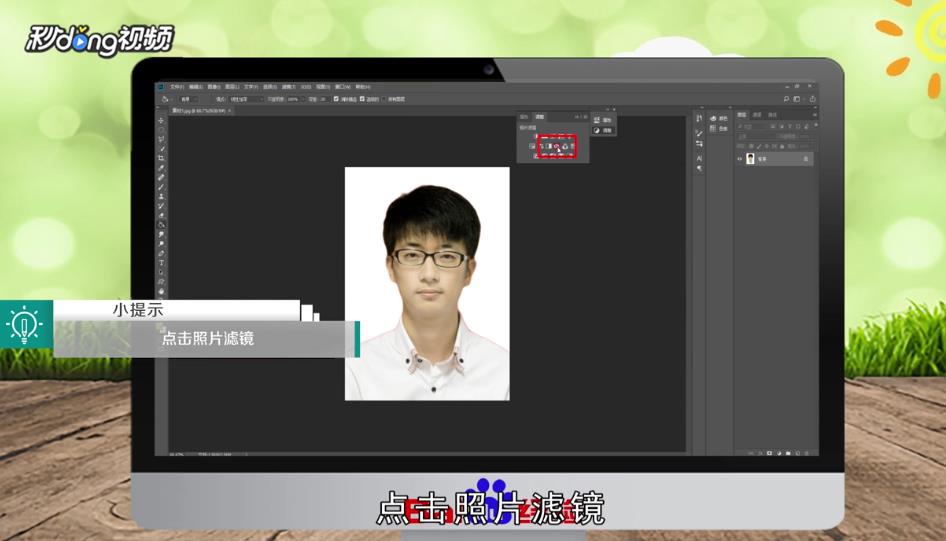Select the Eraser tool
Screen dimensions: 946x541
click(161, 215)
